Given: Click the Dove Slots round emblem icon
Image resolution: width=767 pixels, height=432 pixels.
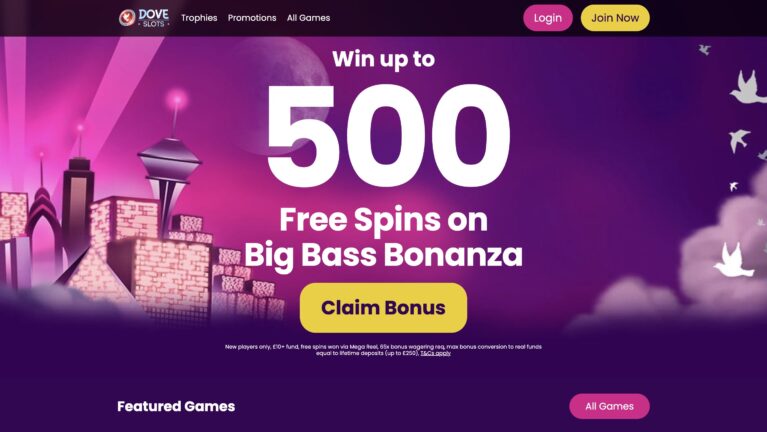Looking at the screenshot, I should pos(127,18).
